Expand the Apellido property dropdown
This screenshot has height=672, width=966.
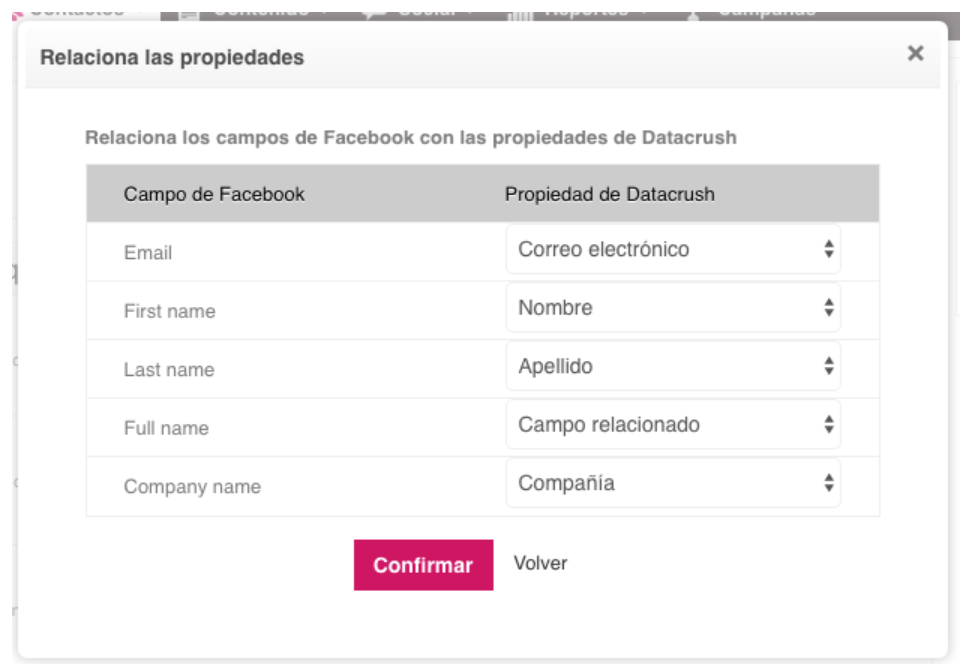coord(673,366)
